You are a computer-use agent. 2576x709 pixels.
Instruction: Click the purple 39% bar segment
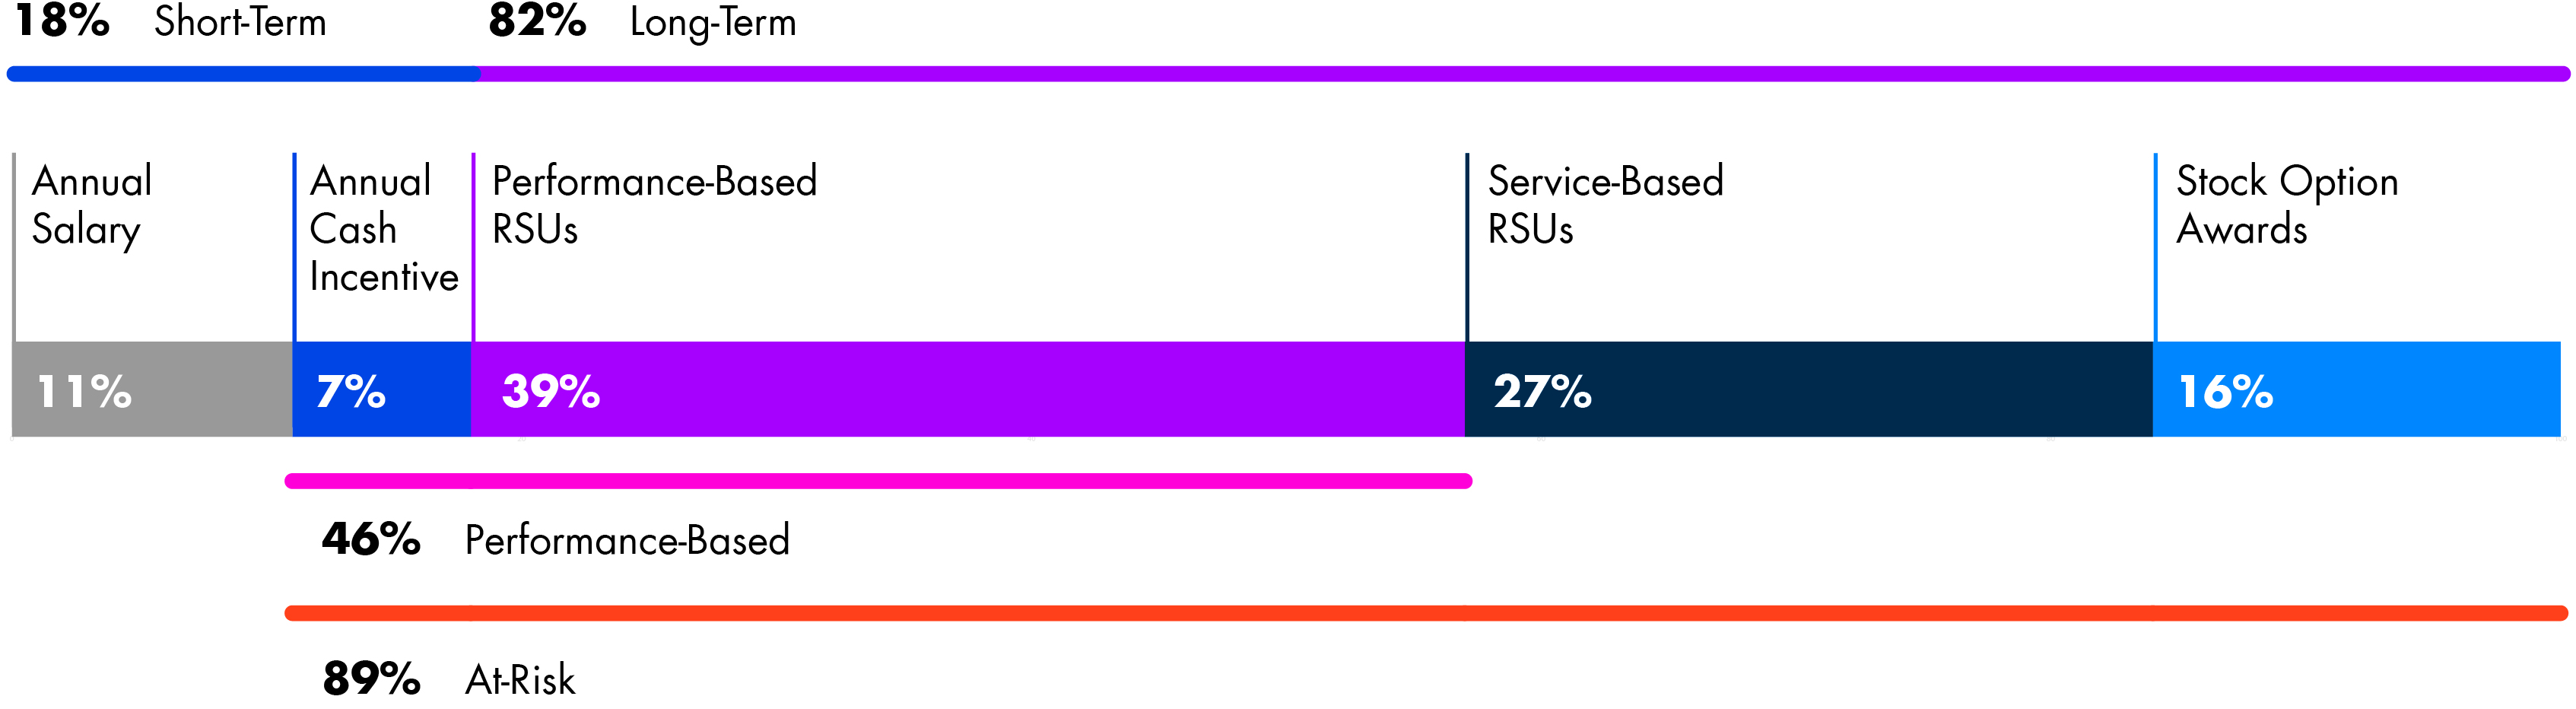pos(968,389)
